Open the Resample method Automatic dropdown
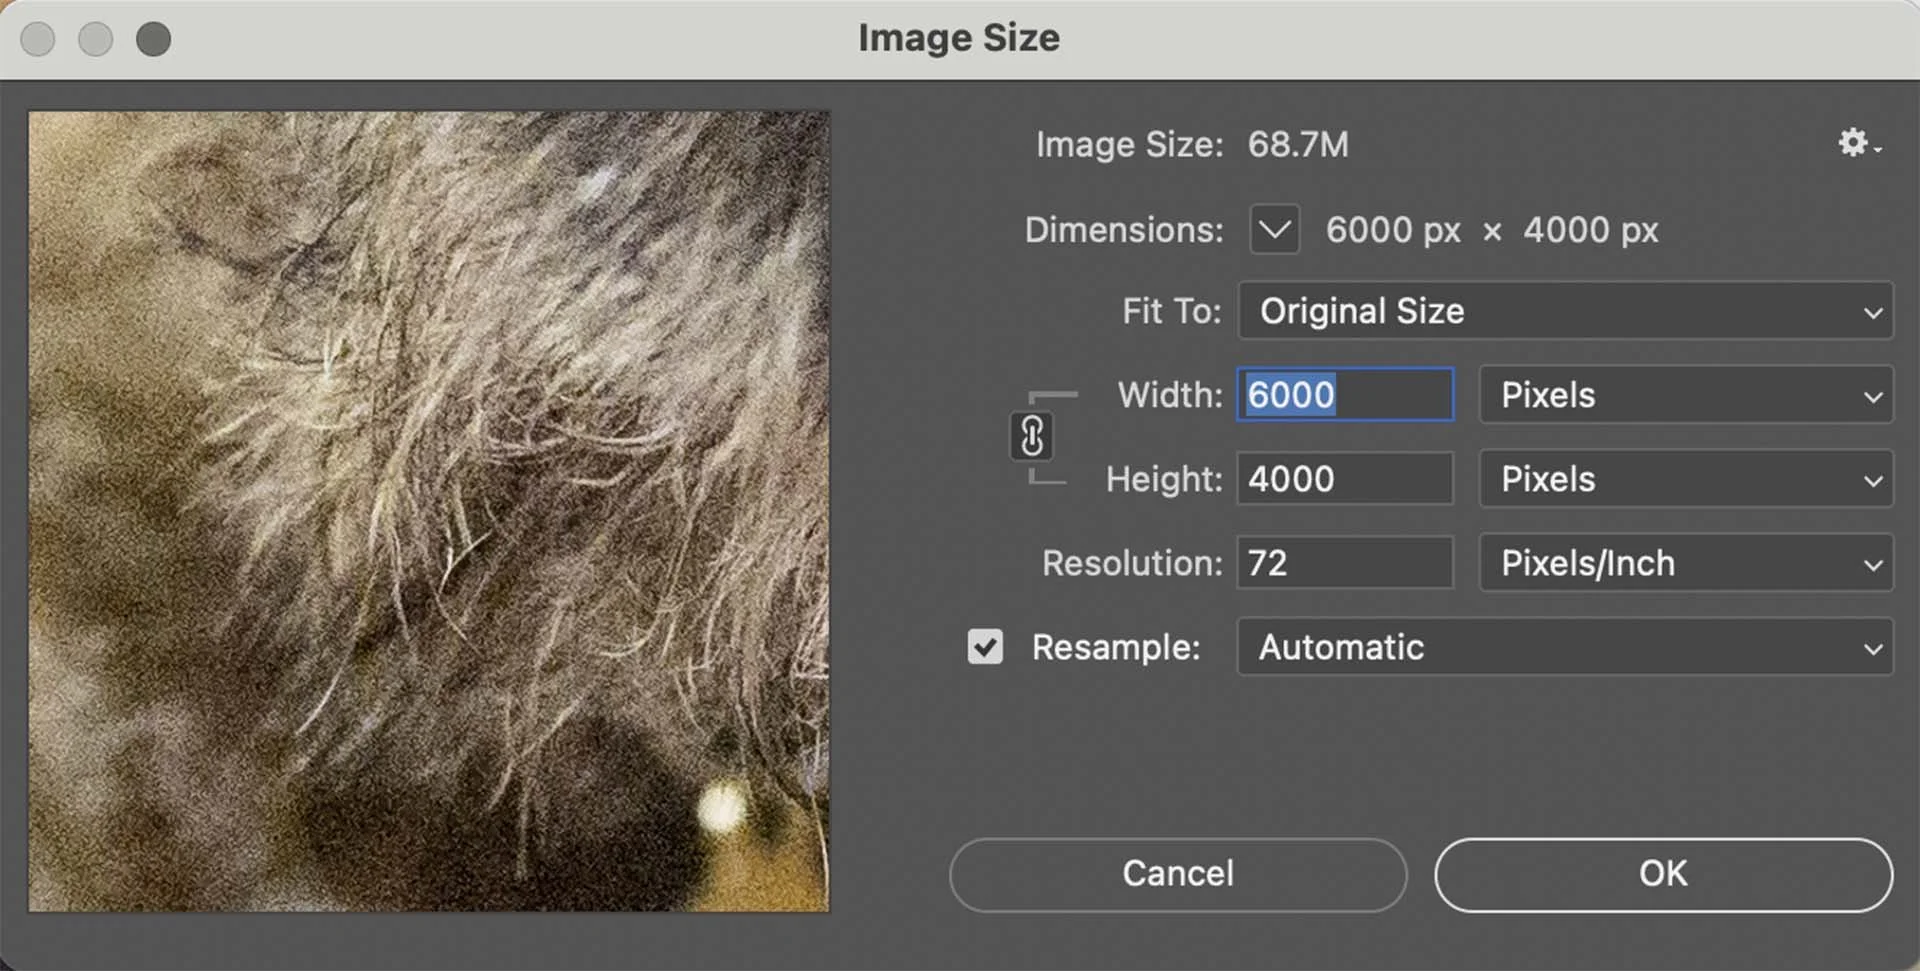 [1563, 647]
